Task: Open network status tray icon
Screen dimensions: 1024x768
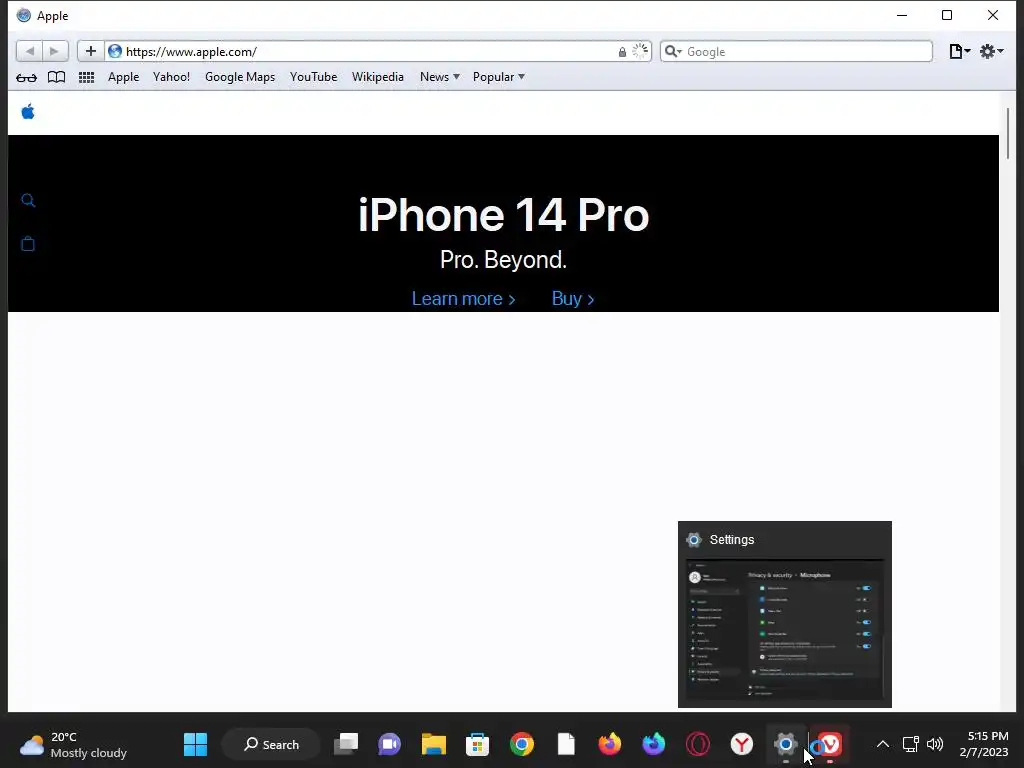Action: tap(910, 744)
